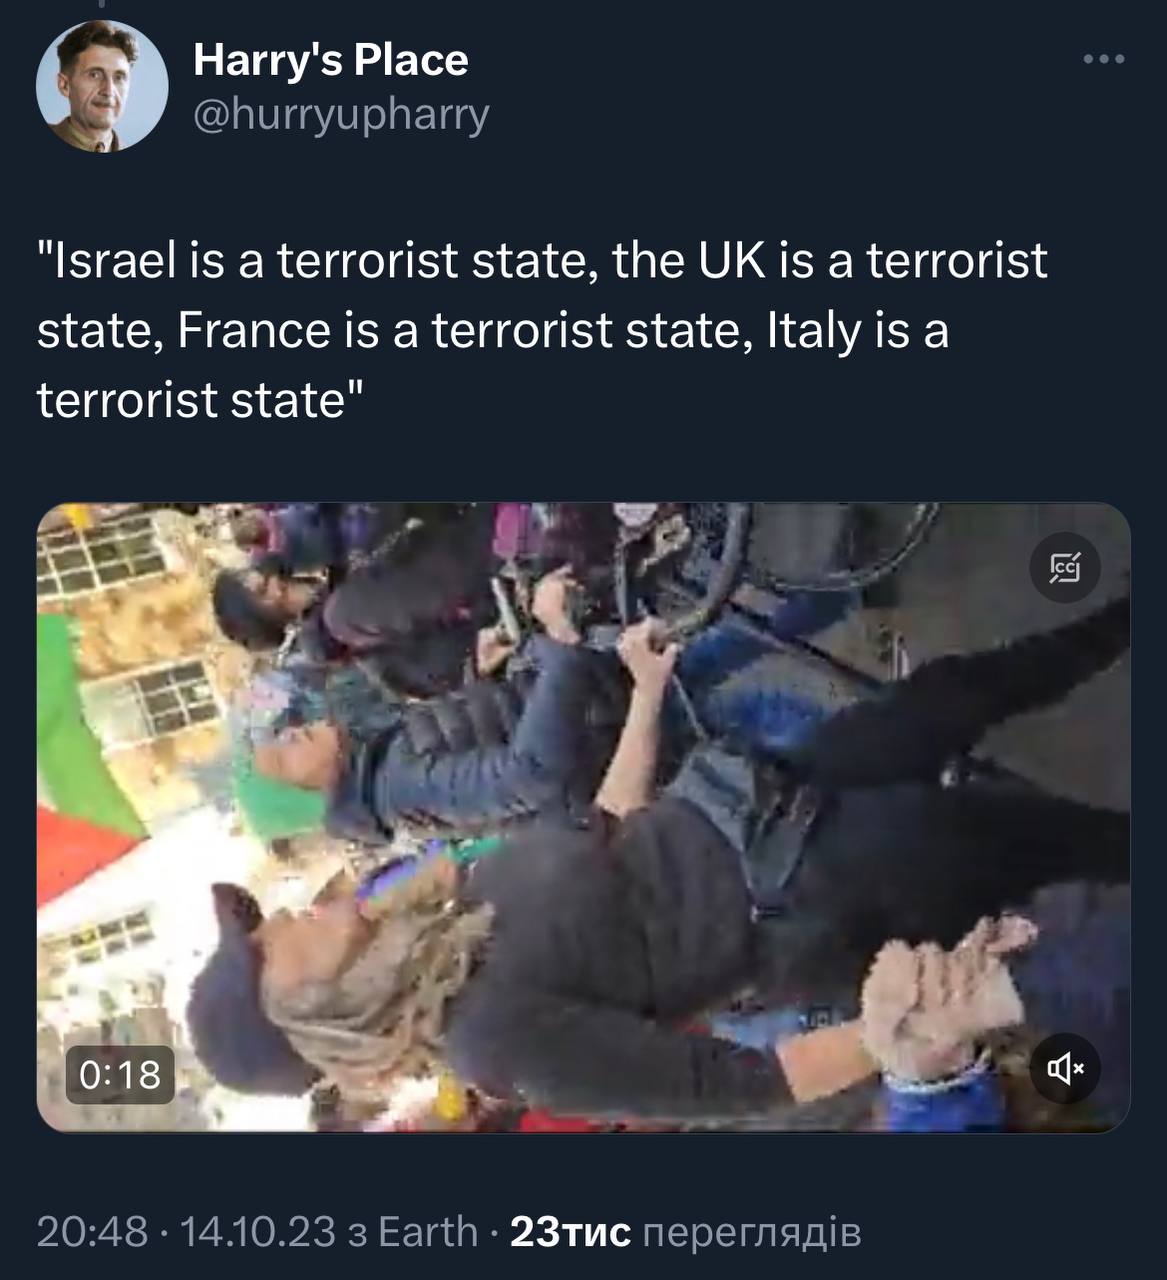
Task: Open the 20:48 timestamp link
Action: (92, 1232)
